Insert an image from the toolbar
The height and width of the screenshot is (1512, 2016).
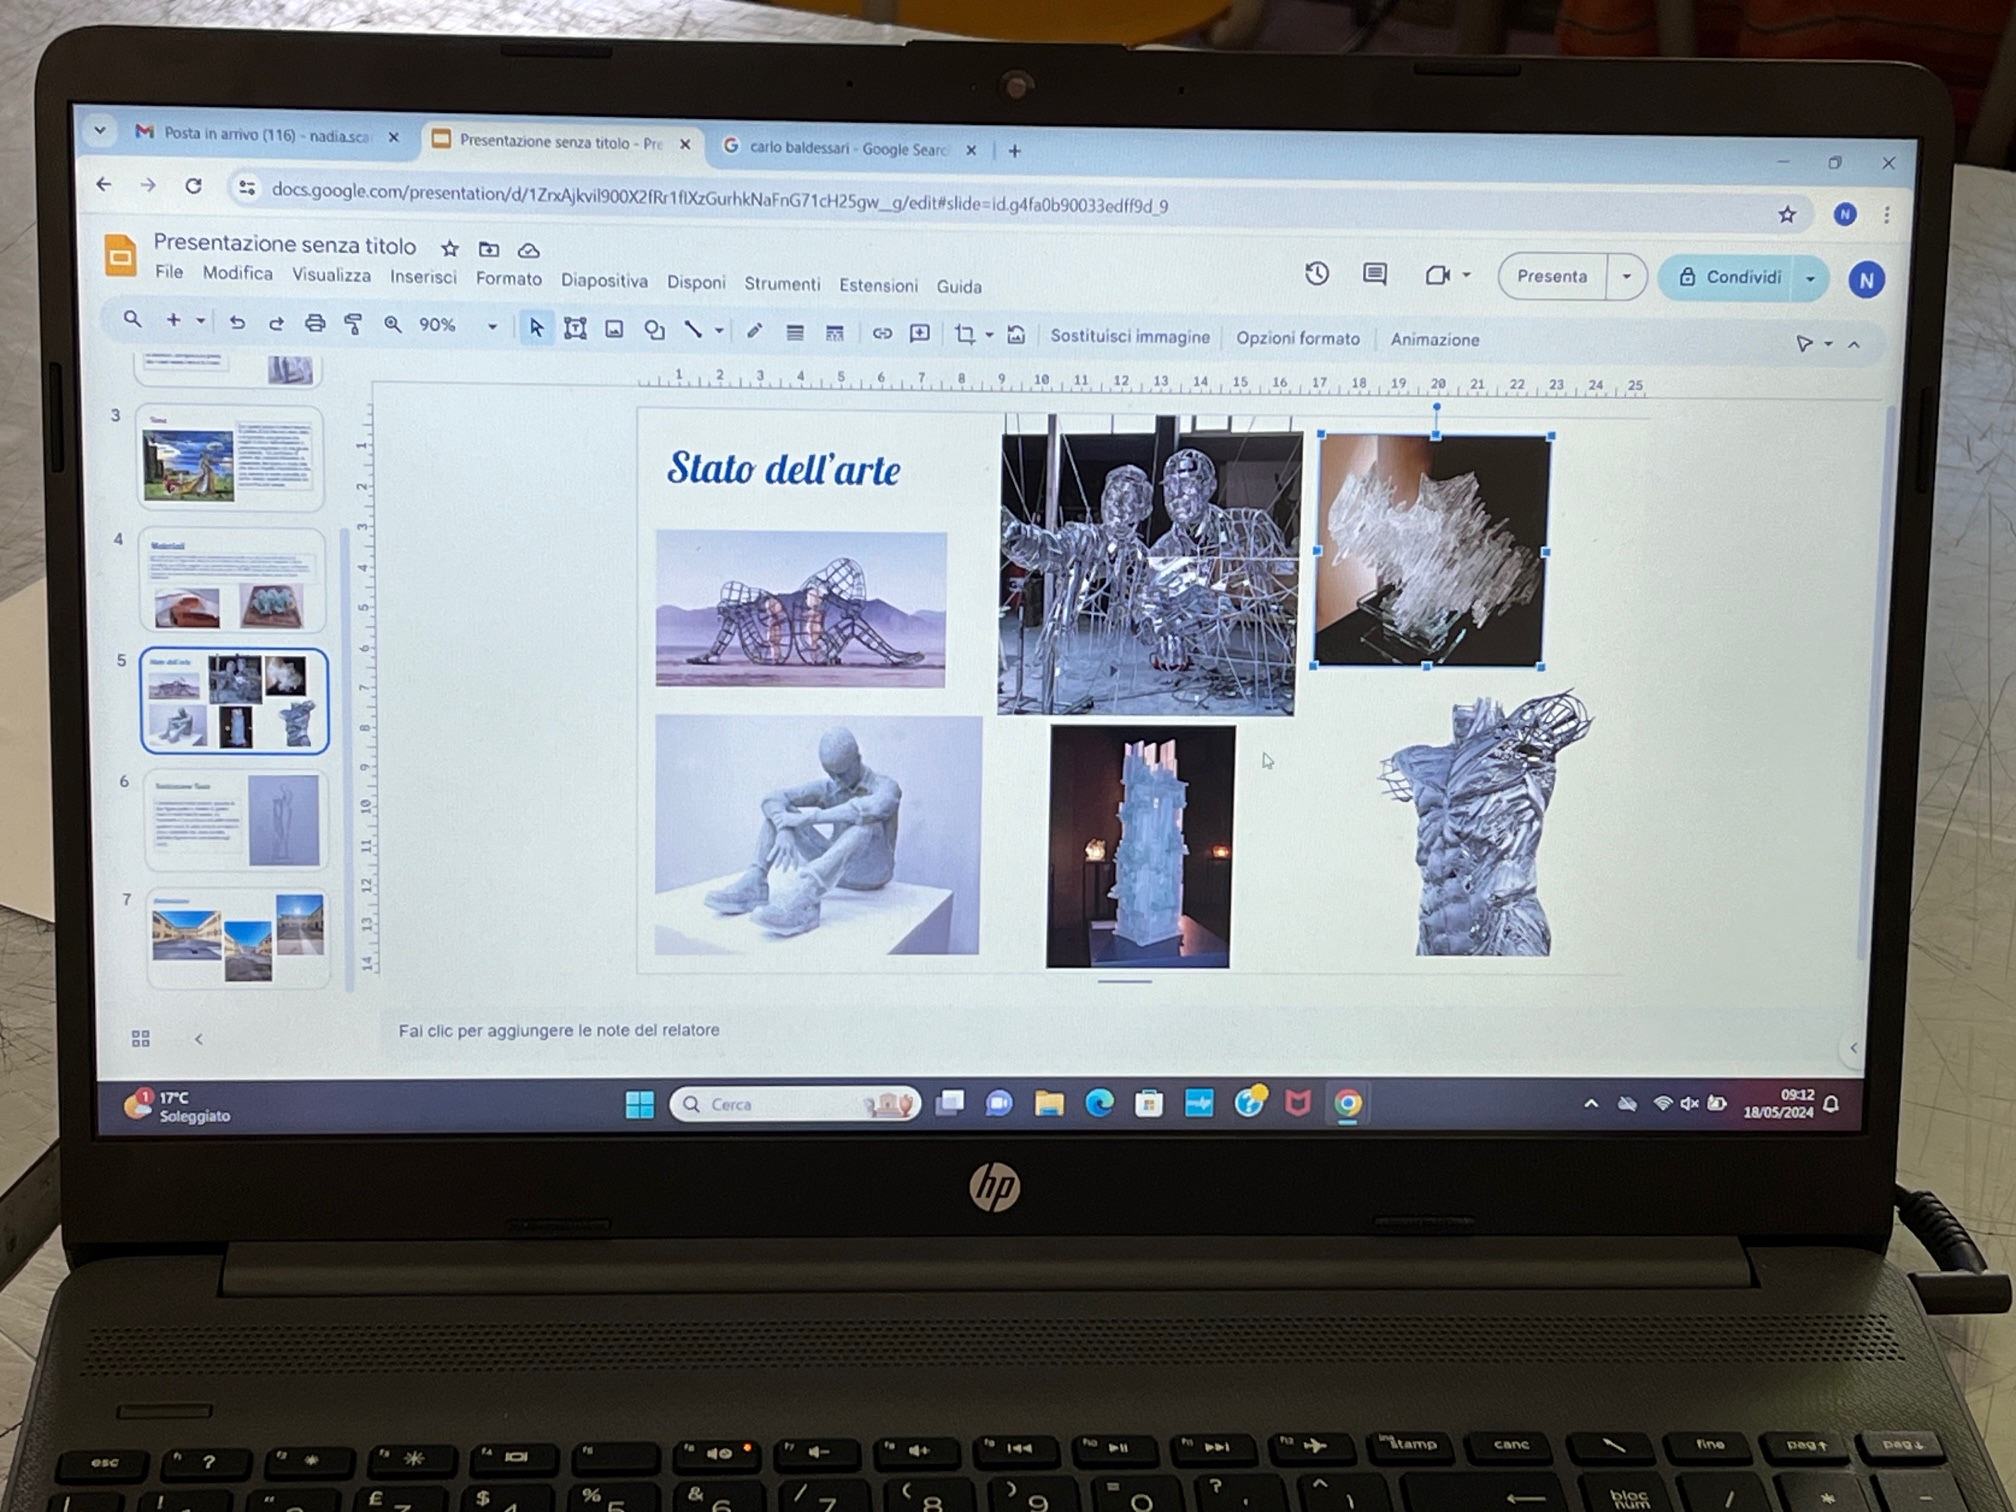pos(614,329)
